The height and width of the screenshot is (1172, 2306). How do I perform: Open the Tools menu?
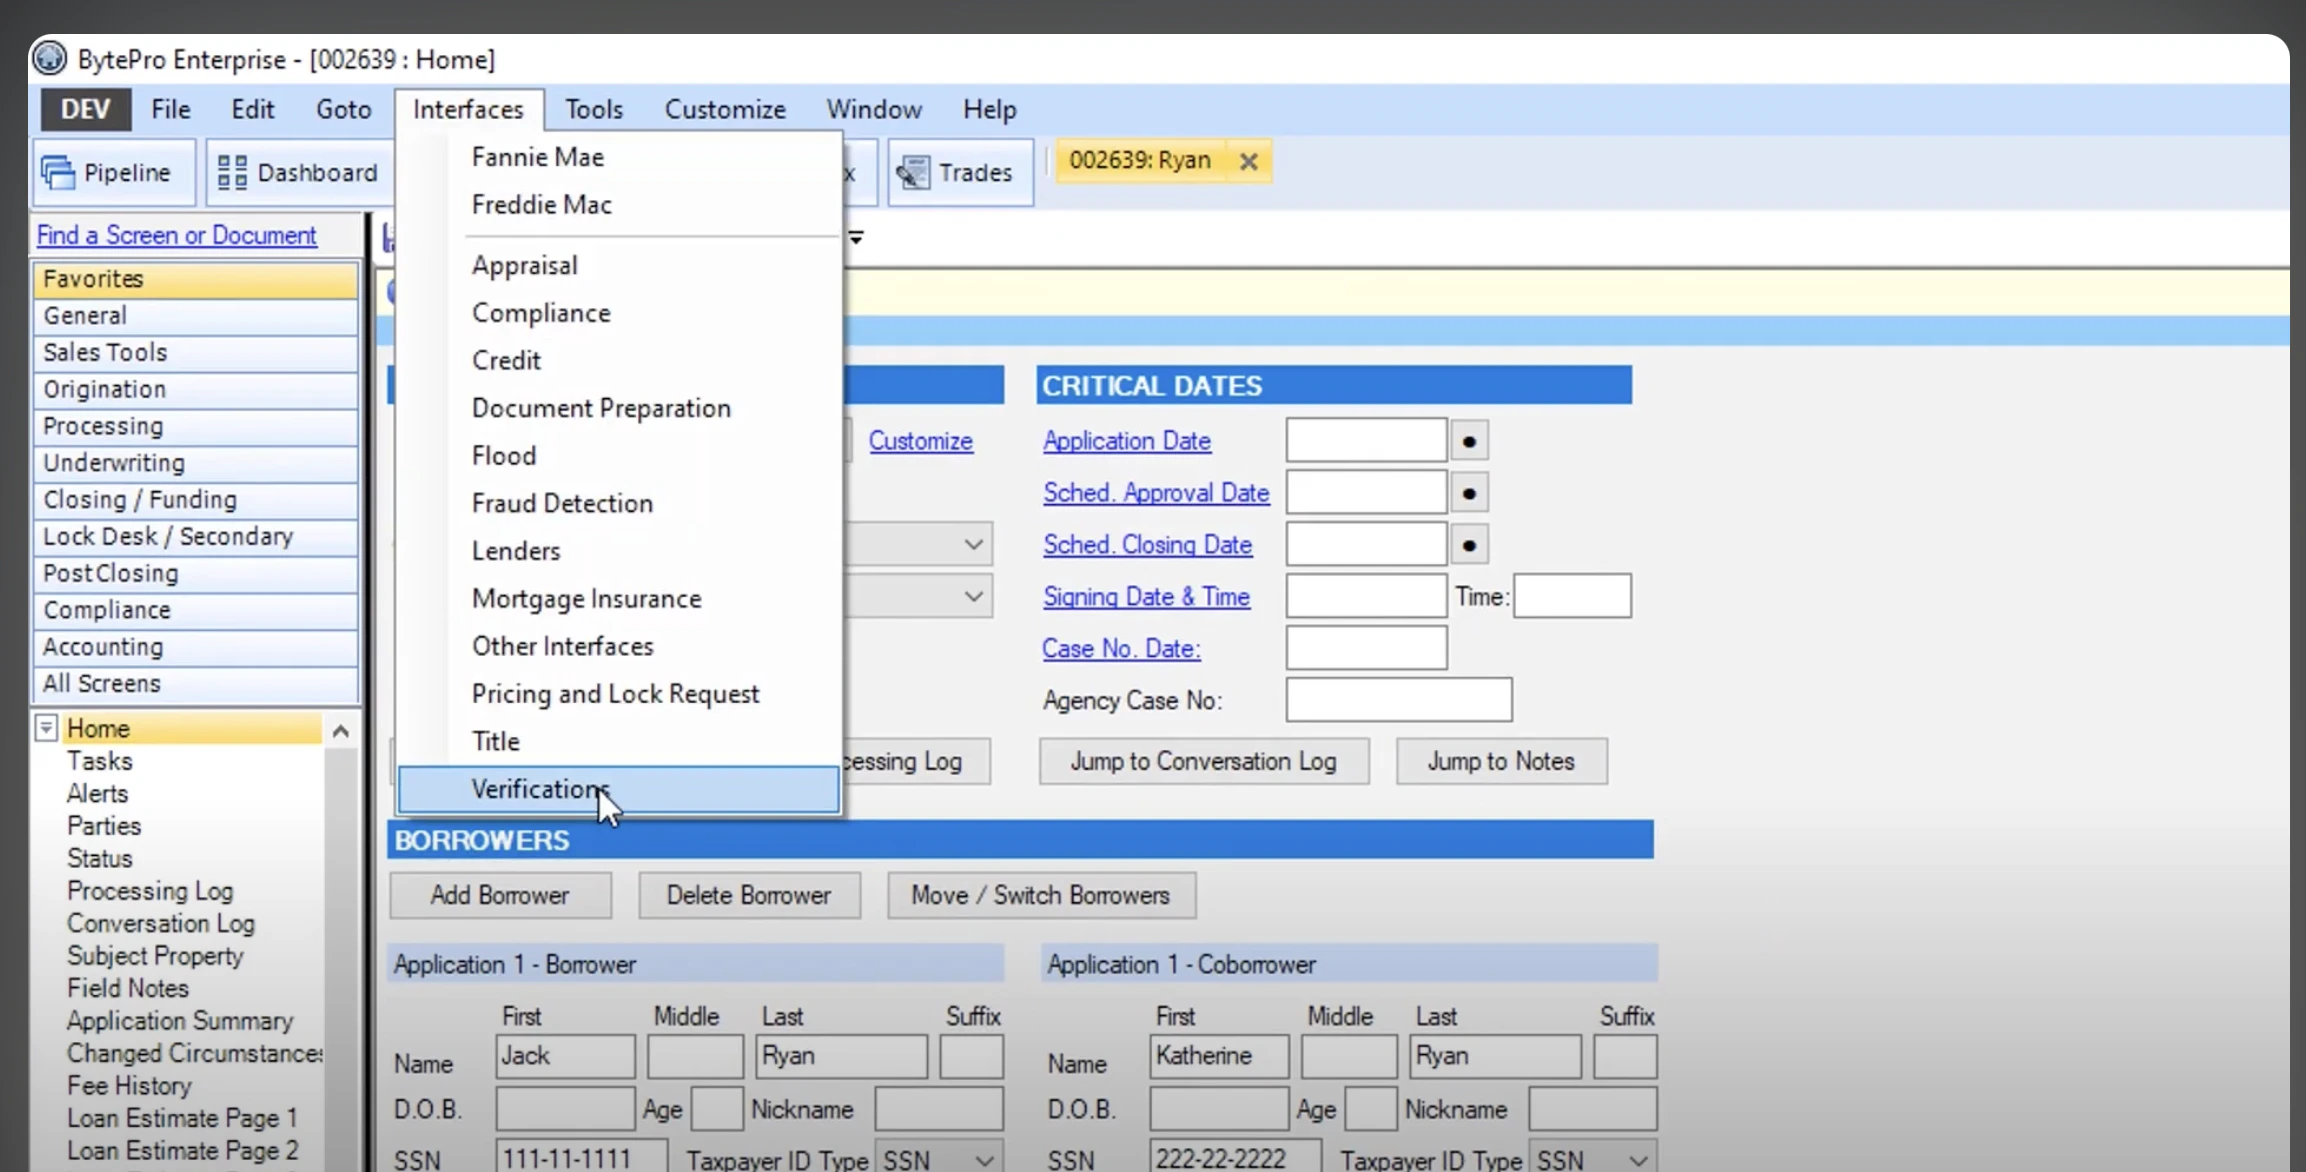point(593,109)
